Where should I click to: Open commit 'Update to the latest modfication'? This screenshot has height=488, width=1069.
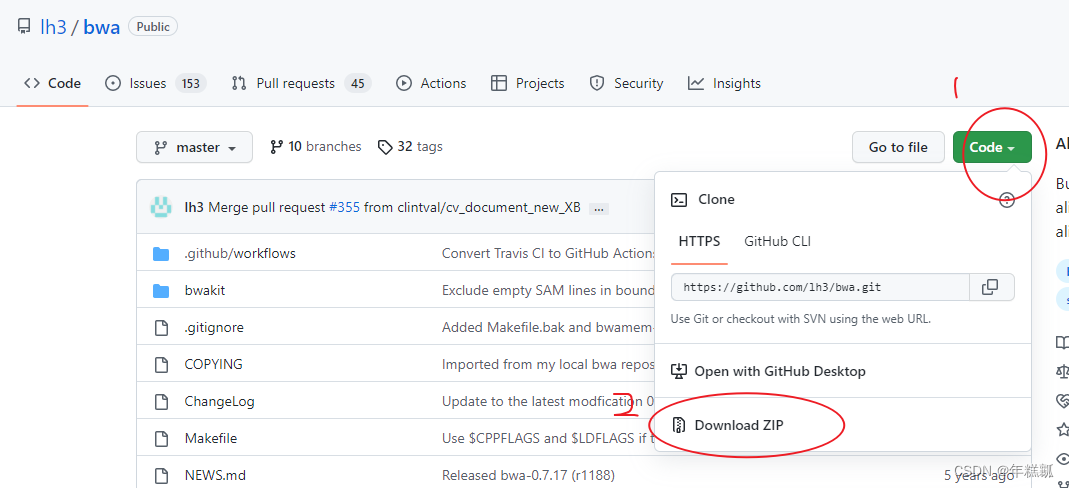(548, 401)
